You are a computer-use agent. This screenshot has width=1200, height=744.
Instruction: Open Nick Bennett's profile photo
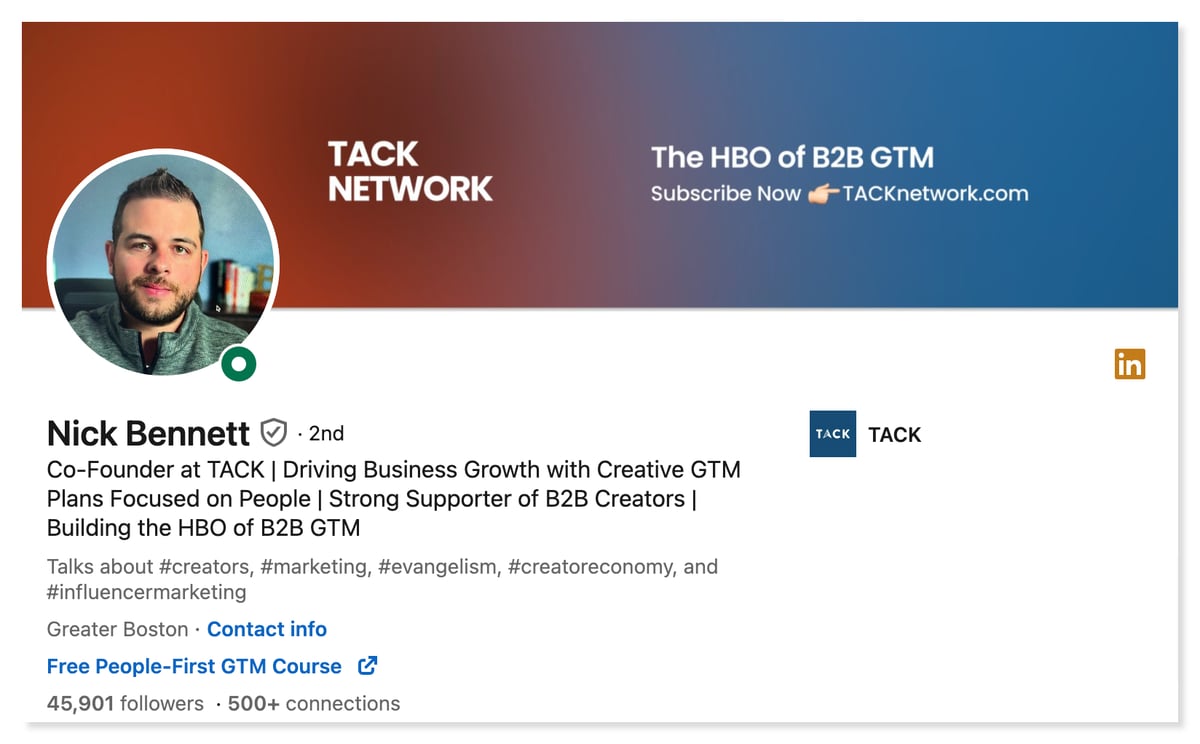(163, 264)
